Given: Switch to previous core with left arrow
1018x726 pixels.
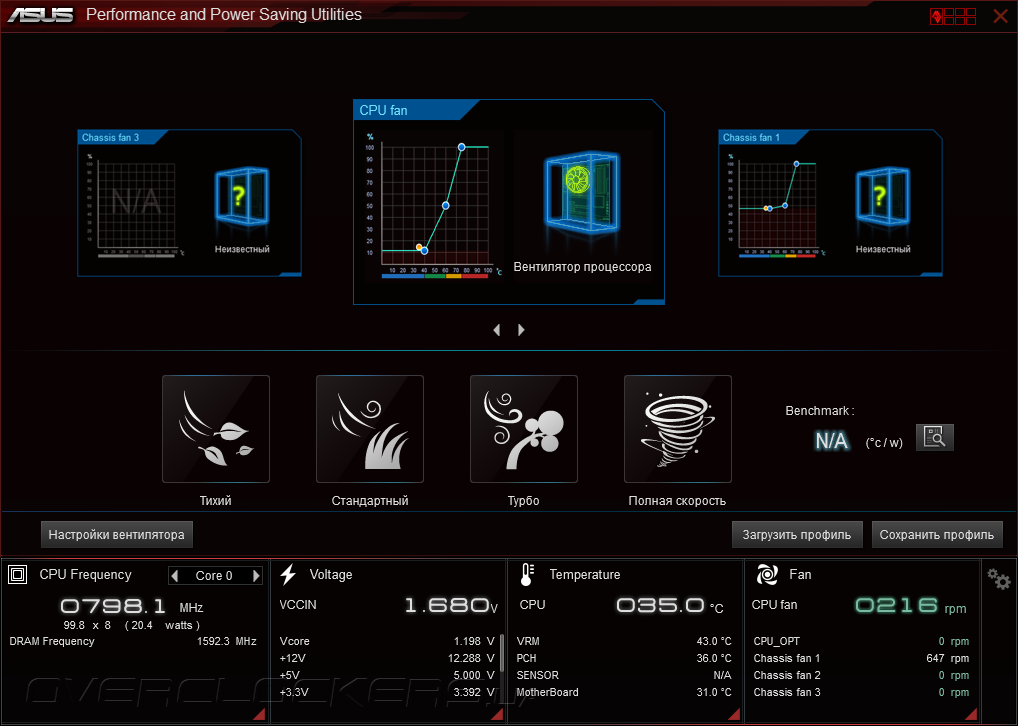Looking at the screenshot, I should pyautogui.click(x=175, y=575).
